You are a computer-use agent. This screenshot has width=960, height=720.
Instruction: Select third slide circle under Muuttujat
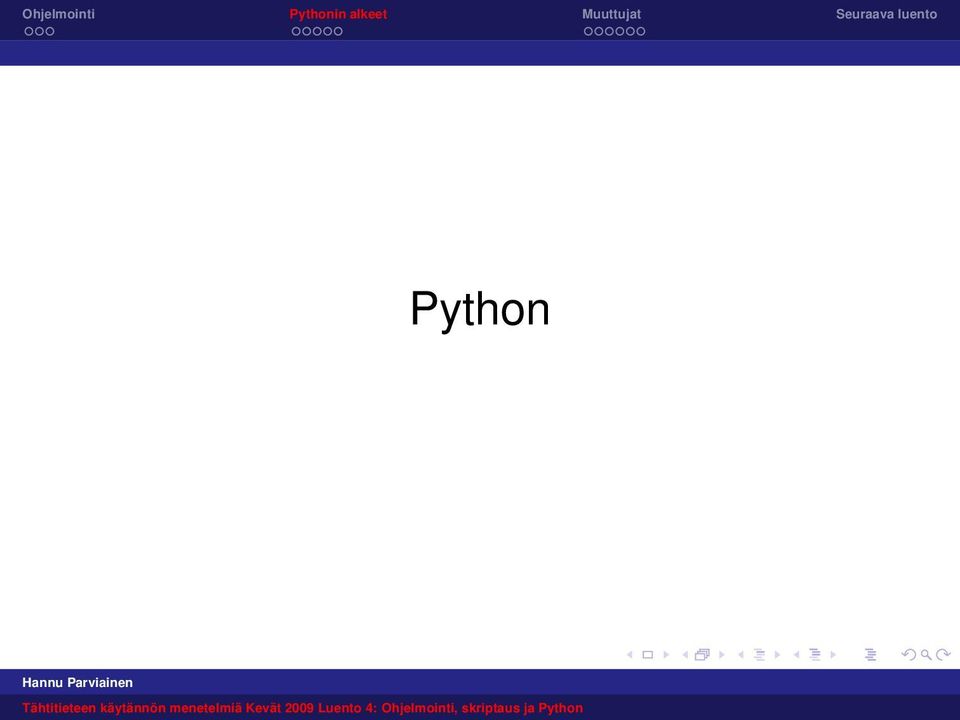coord(609,31)
